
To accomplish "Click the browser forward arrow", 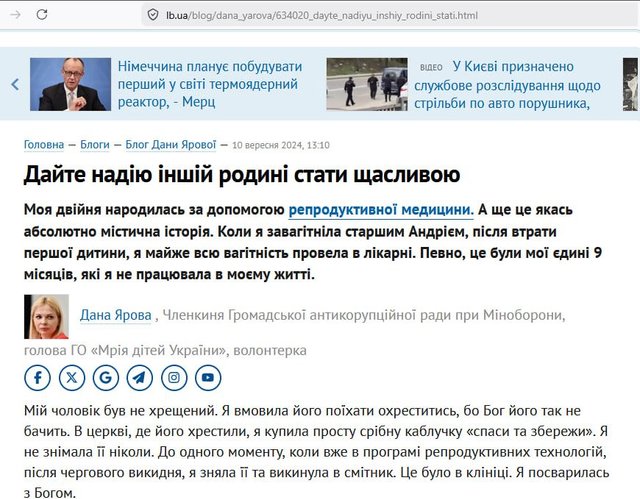I will point(16,15).
